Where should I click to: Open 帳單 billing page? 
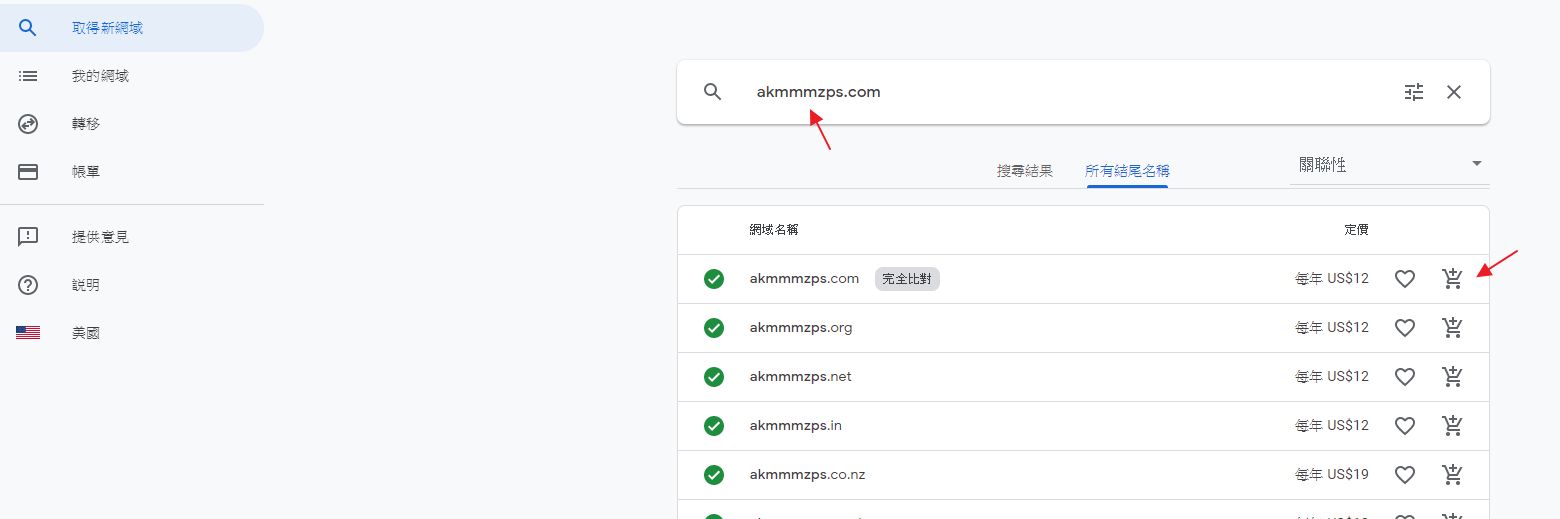pos(86,172)
